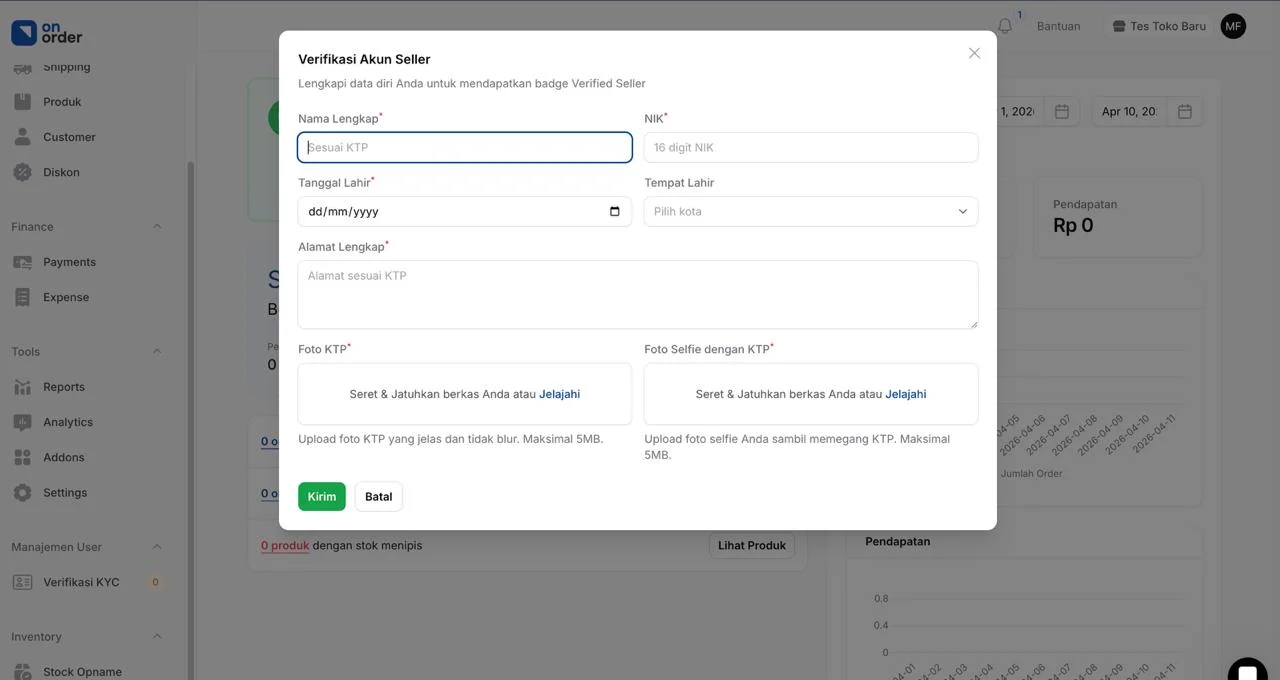Open the Stock Opname menu item
Screen dimensions: 1280x680
coord(82,671)
